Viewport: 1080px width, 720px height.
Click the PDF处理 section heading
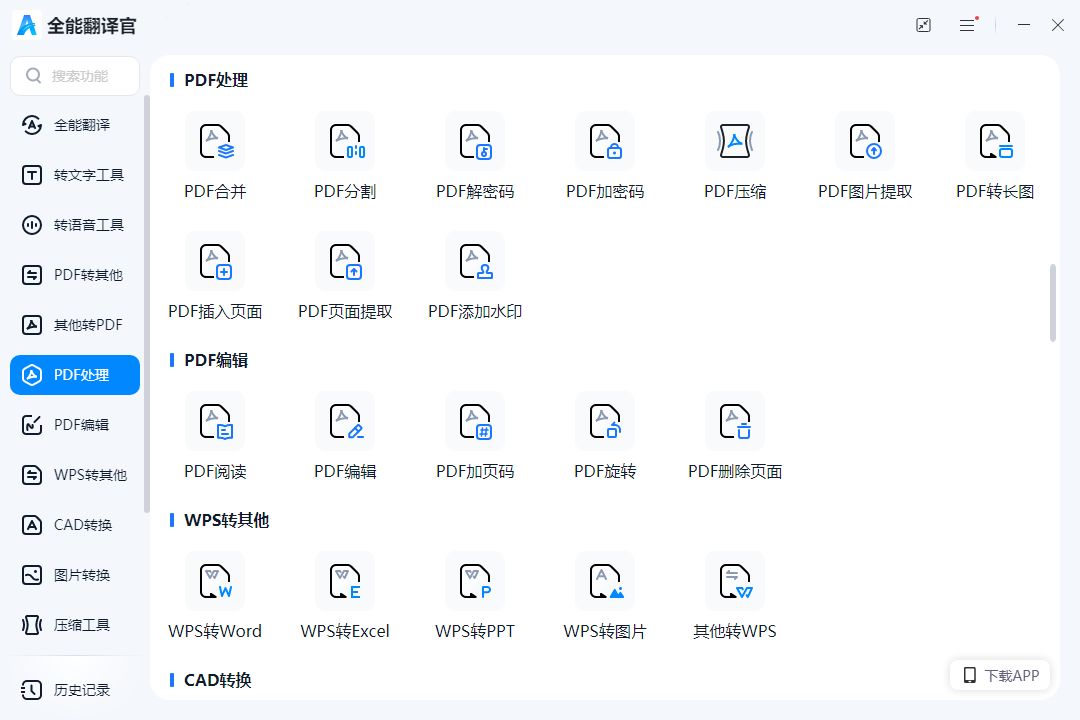216,80
